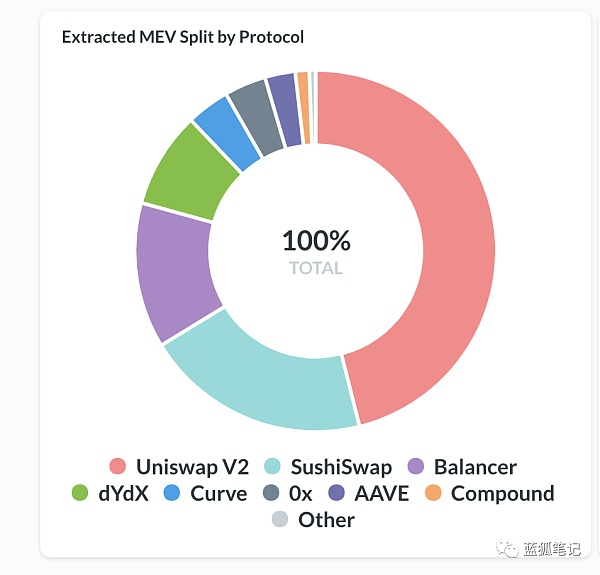Click the purple Balancer legend dot
Screen dimensions: 600x575
[x=417, y=467]
